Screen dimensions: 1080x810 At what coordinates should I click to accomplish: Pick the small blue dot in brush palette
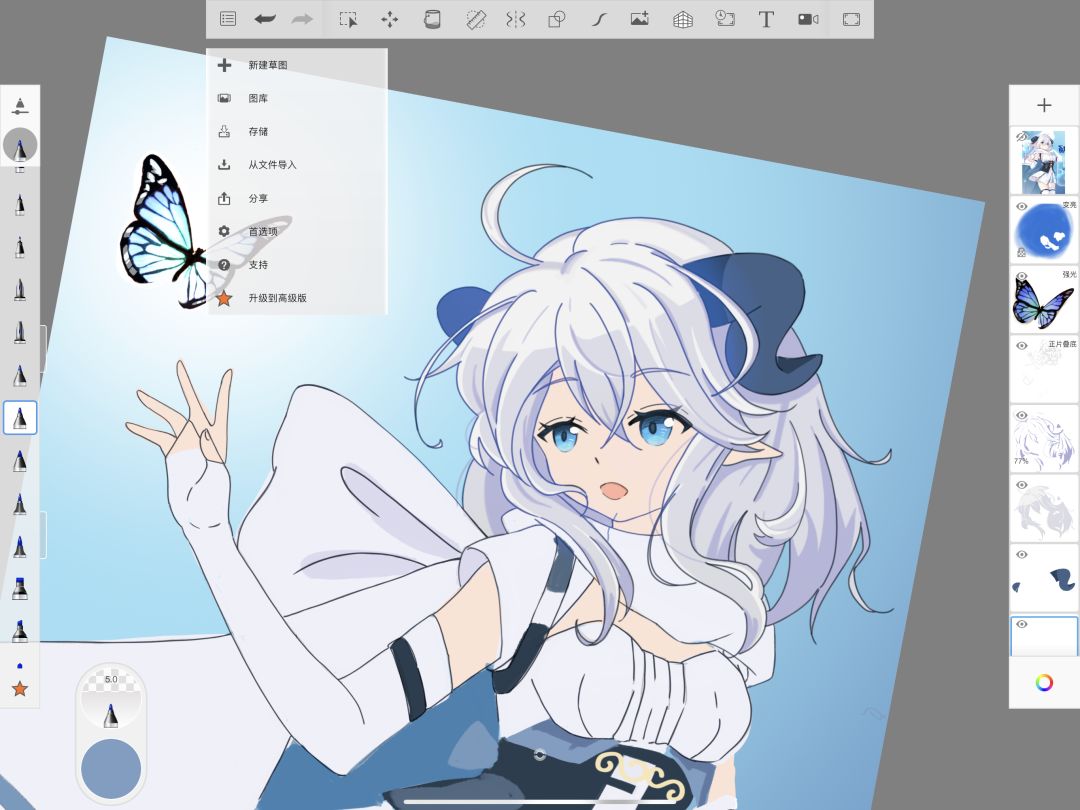coord(20,665)
